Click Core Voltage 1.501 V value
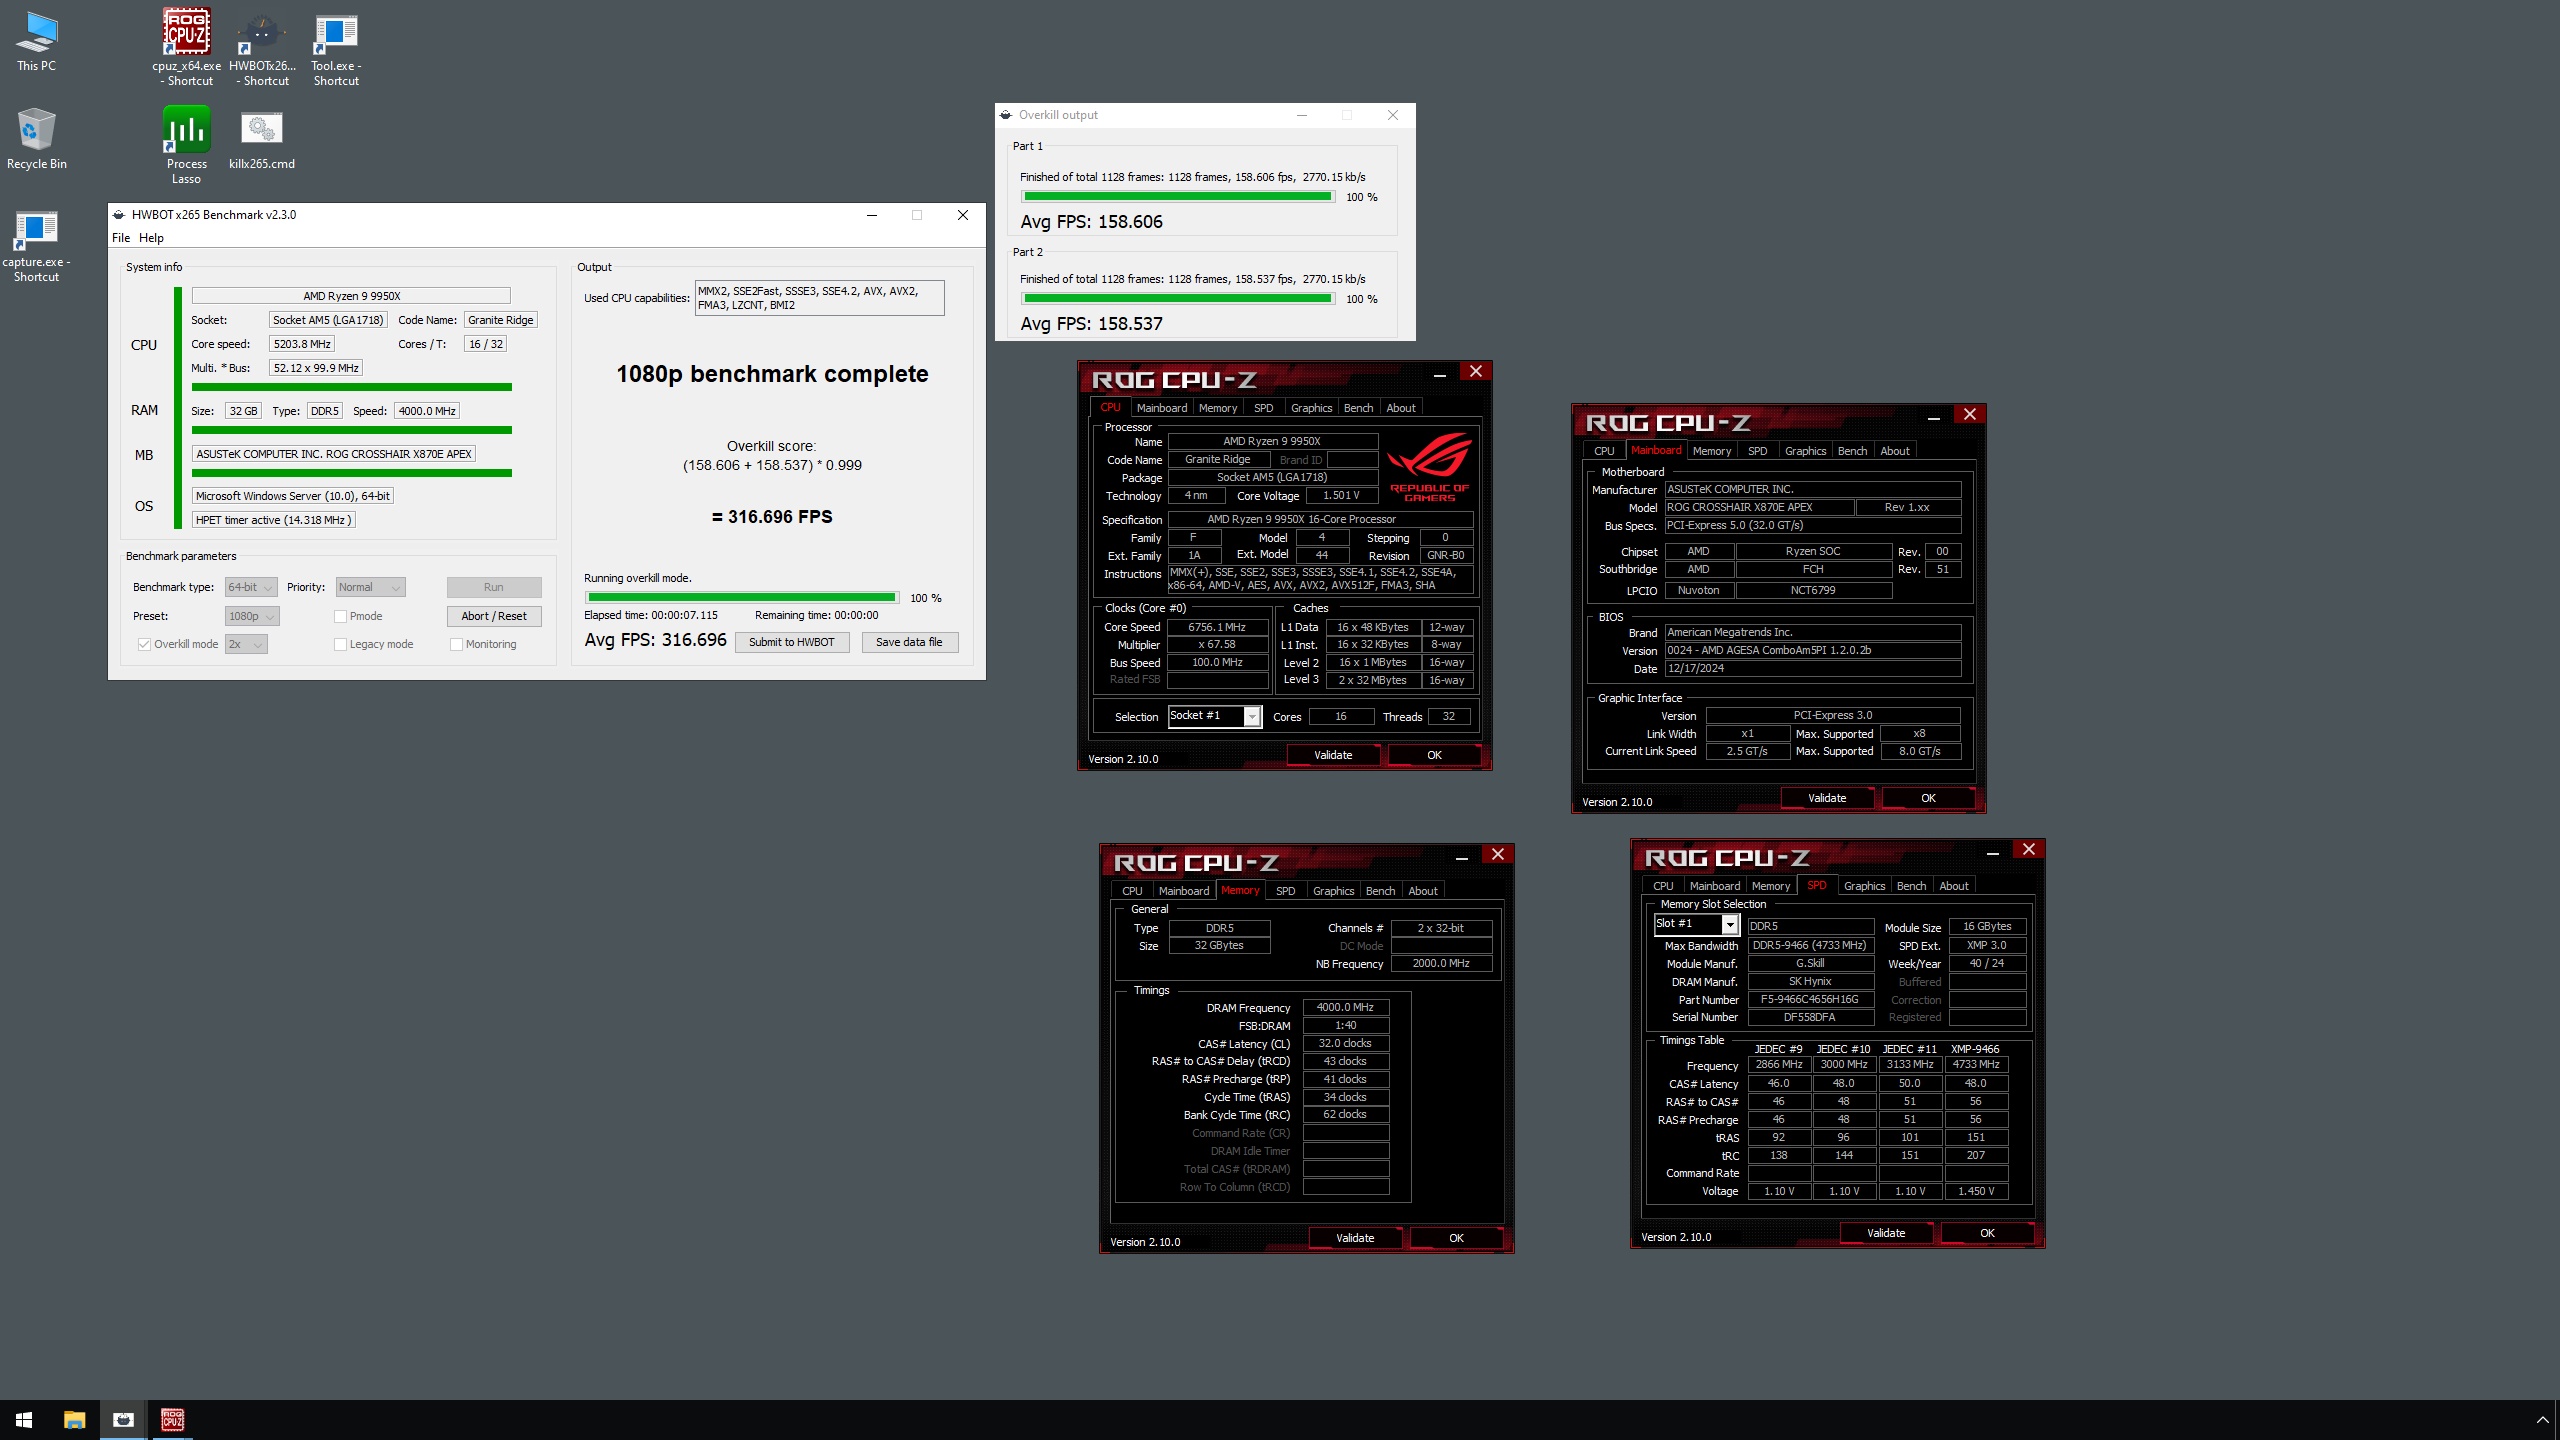This screenshot has width=2560, height=1440. click(x=1341, y=496)
